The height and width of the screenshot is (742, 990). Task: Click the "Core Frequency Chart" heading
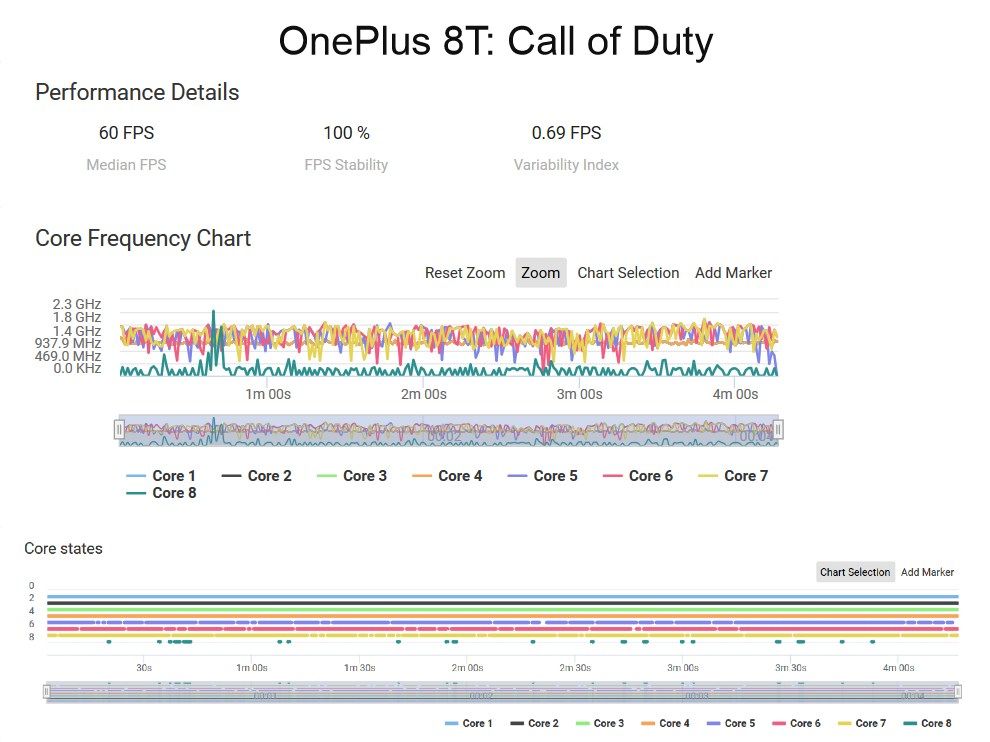(x=143, y=238)
